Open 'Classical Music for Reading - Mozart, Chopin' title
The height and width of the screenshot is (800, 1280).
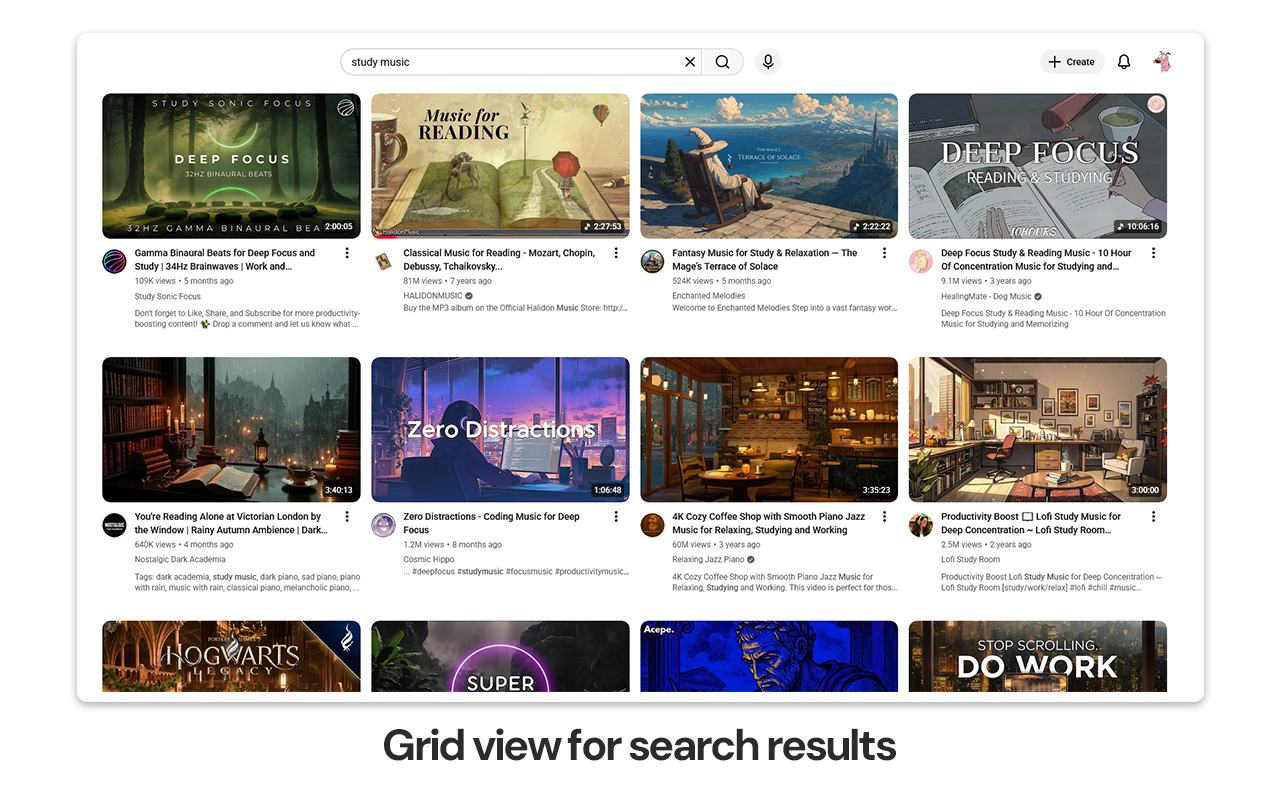coord(499,260)
